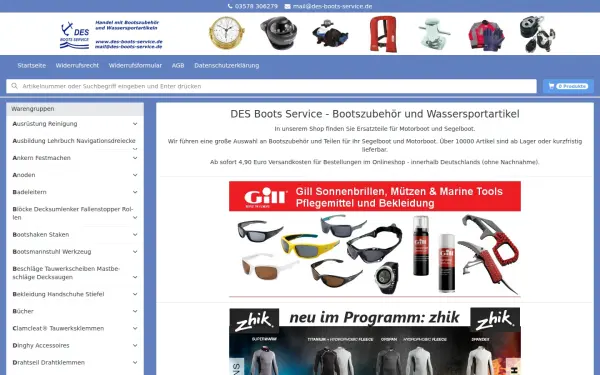Select Drahtseil Drahtklemmen category
The height and width of the screenshot is (375, 600).
pos(49,362)
